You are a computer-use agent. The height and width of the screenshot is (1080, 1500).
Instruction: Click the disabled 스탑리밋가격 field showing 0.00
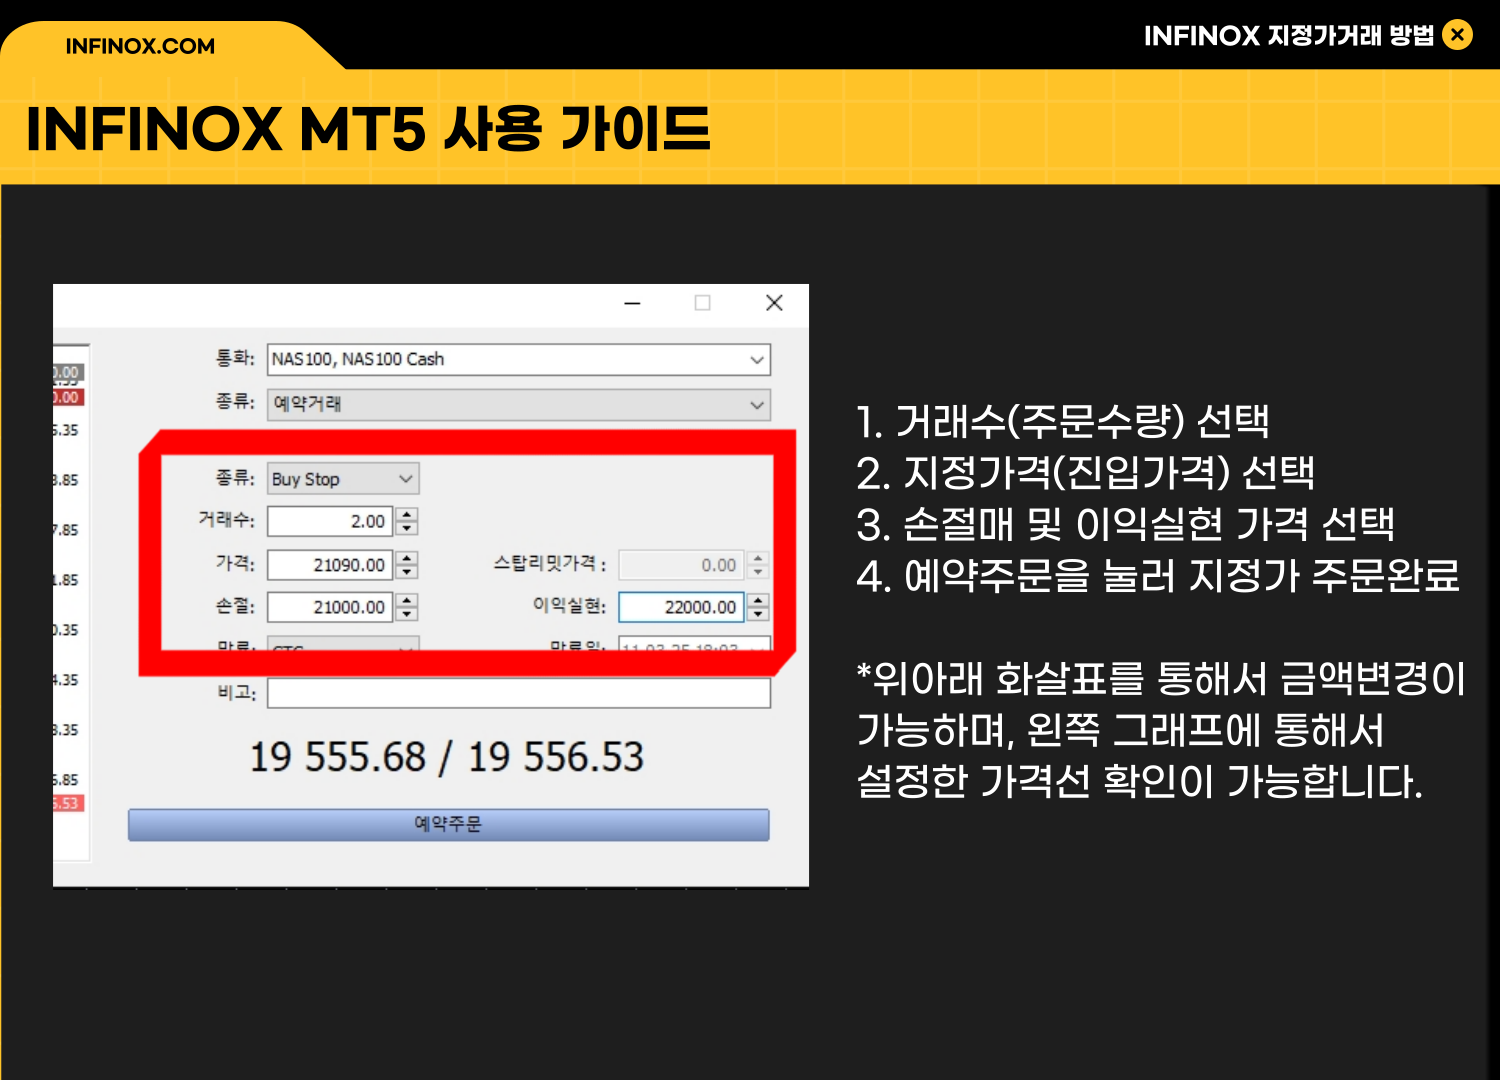681,565
